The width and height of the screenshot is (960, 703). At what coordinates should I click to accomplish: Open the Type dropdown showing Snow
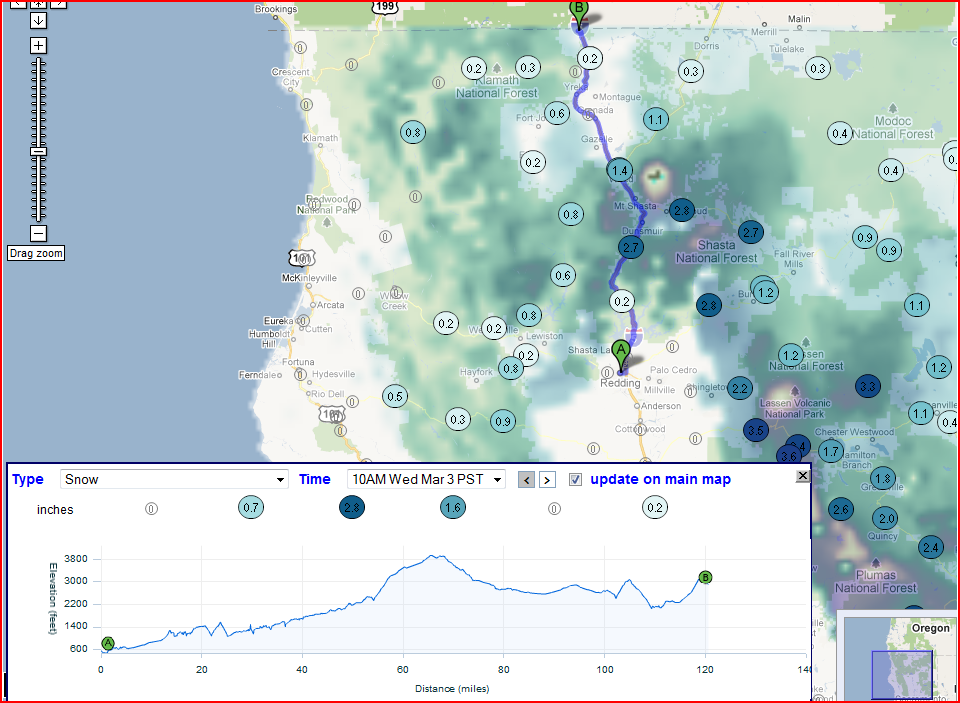click(x=174, y=479)
